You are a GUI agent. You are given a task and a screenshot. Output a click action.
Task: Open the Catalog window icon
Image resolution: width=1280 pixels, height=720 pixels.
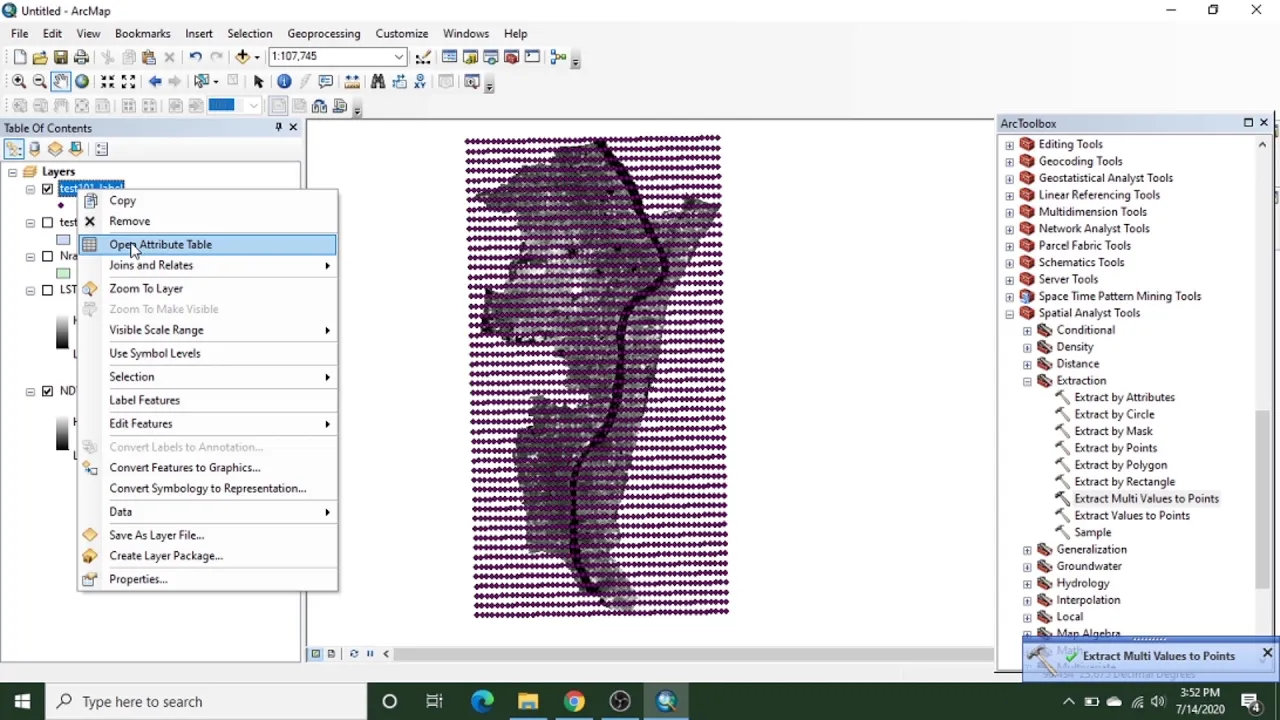pyautogui.click(x=470, y=57)
